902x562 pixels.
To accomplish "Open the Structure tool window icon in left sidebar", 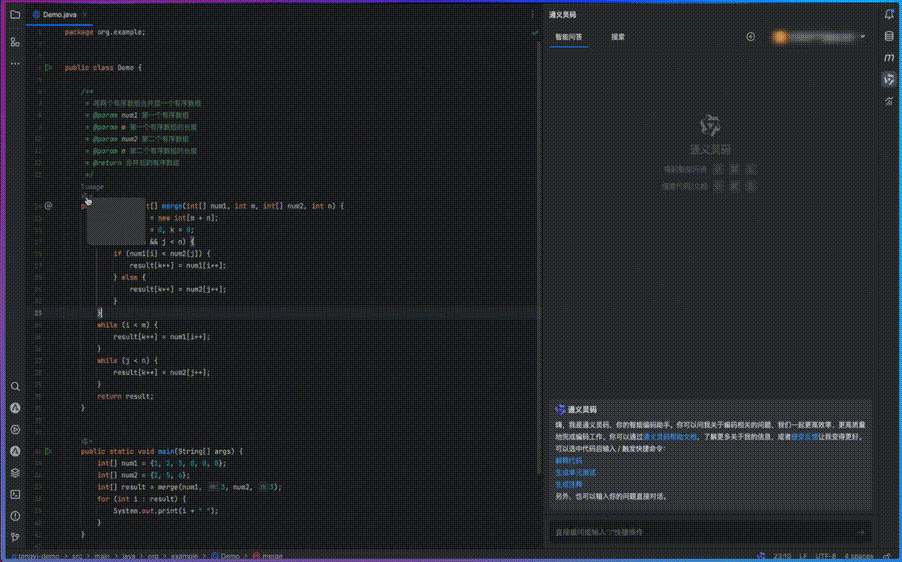I will 15,42.
